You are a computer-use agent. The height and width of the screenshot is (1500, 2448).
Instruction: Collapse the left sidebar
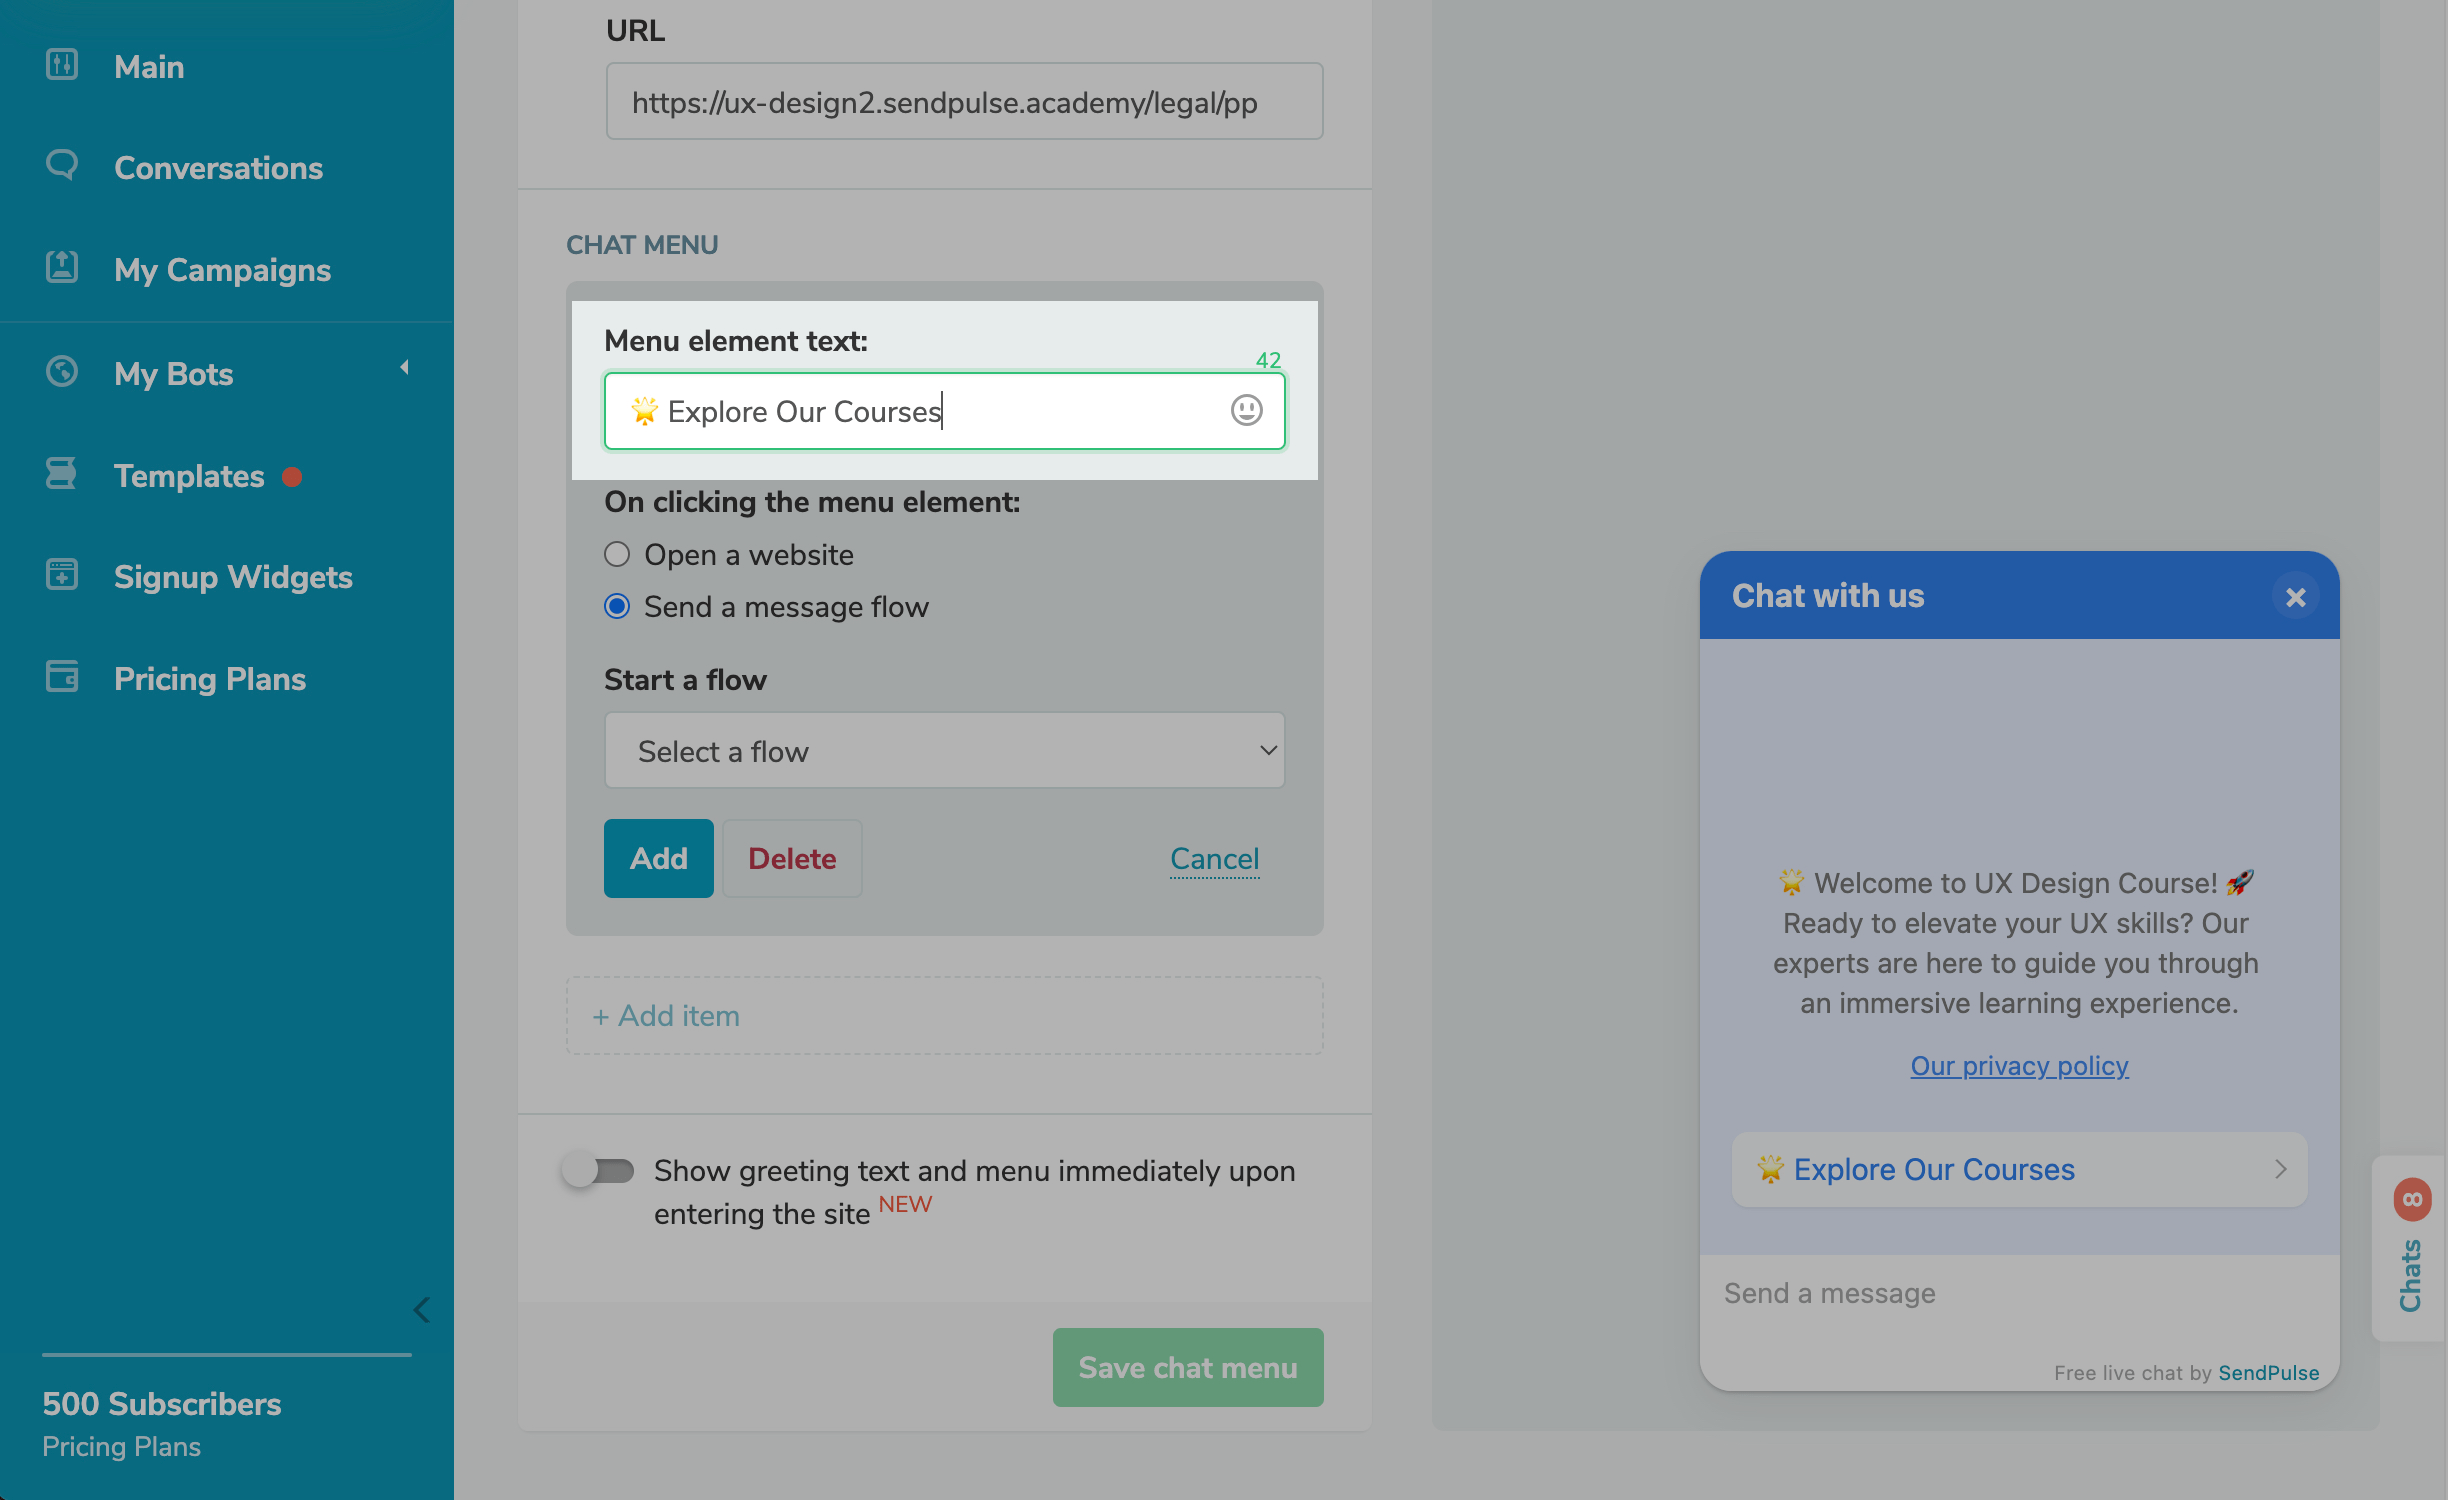[x=420, y=1310]
